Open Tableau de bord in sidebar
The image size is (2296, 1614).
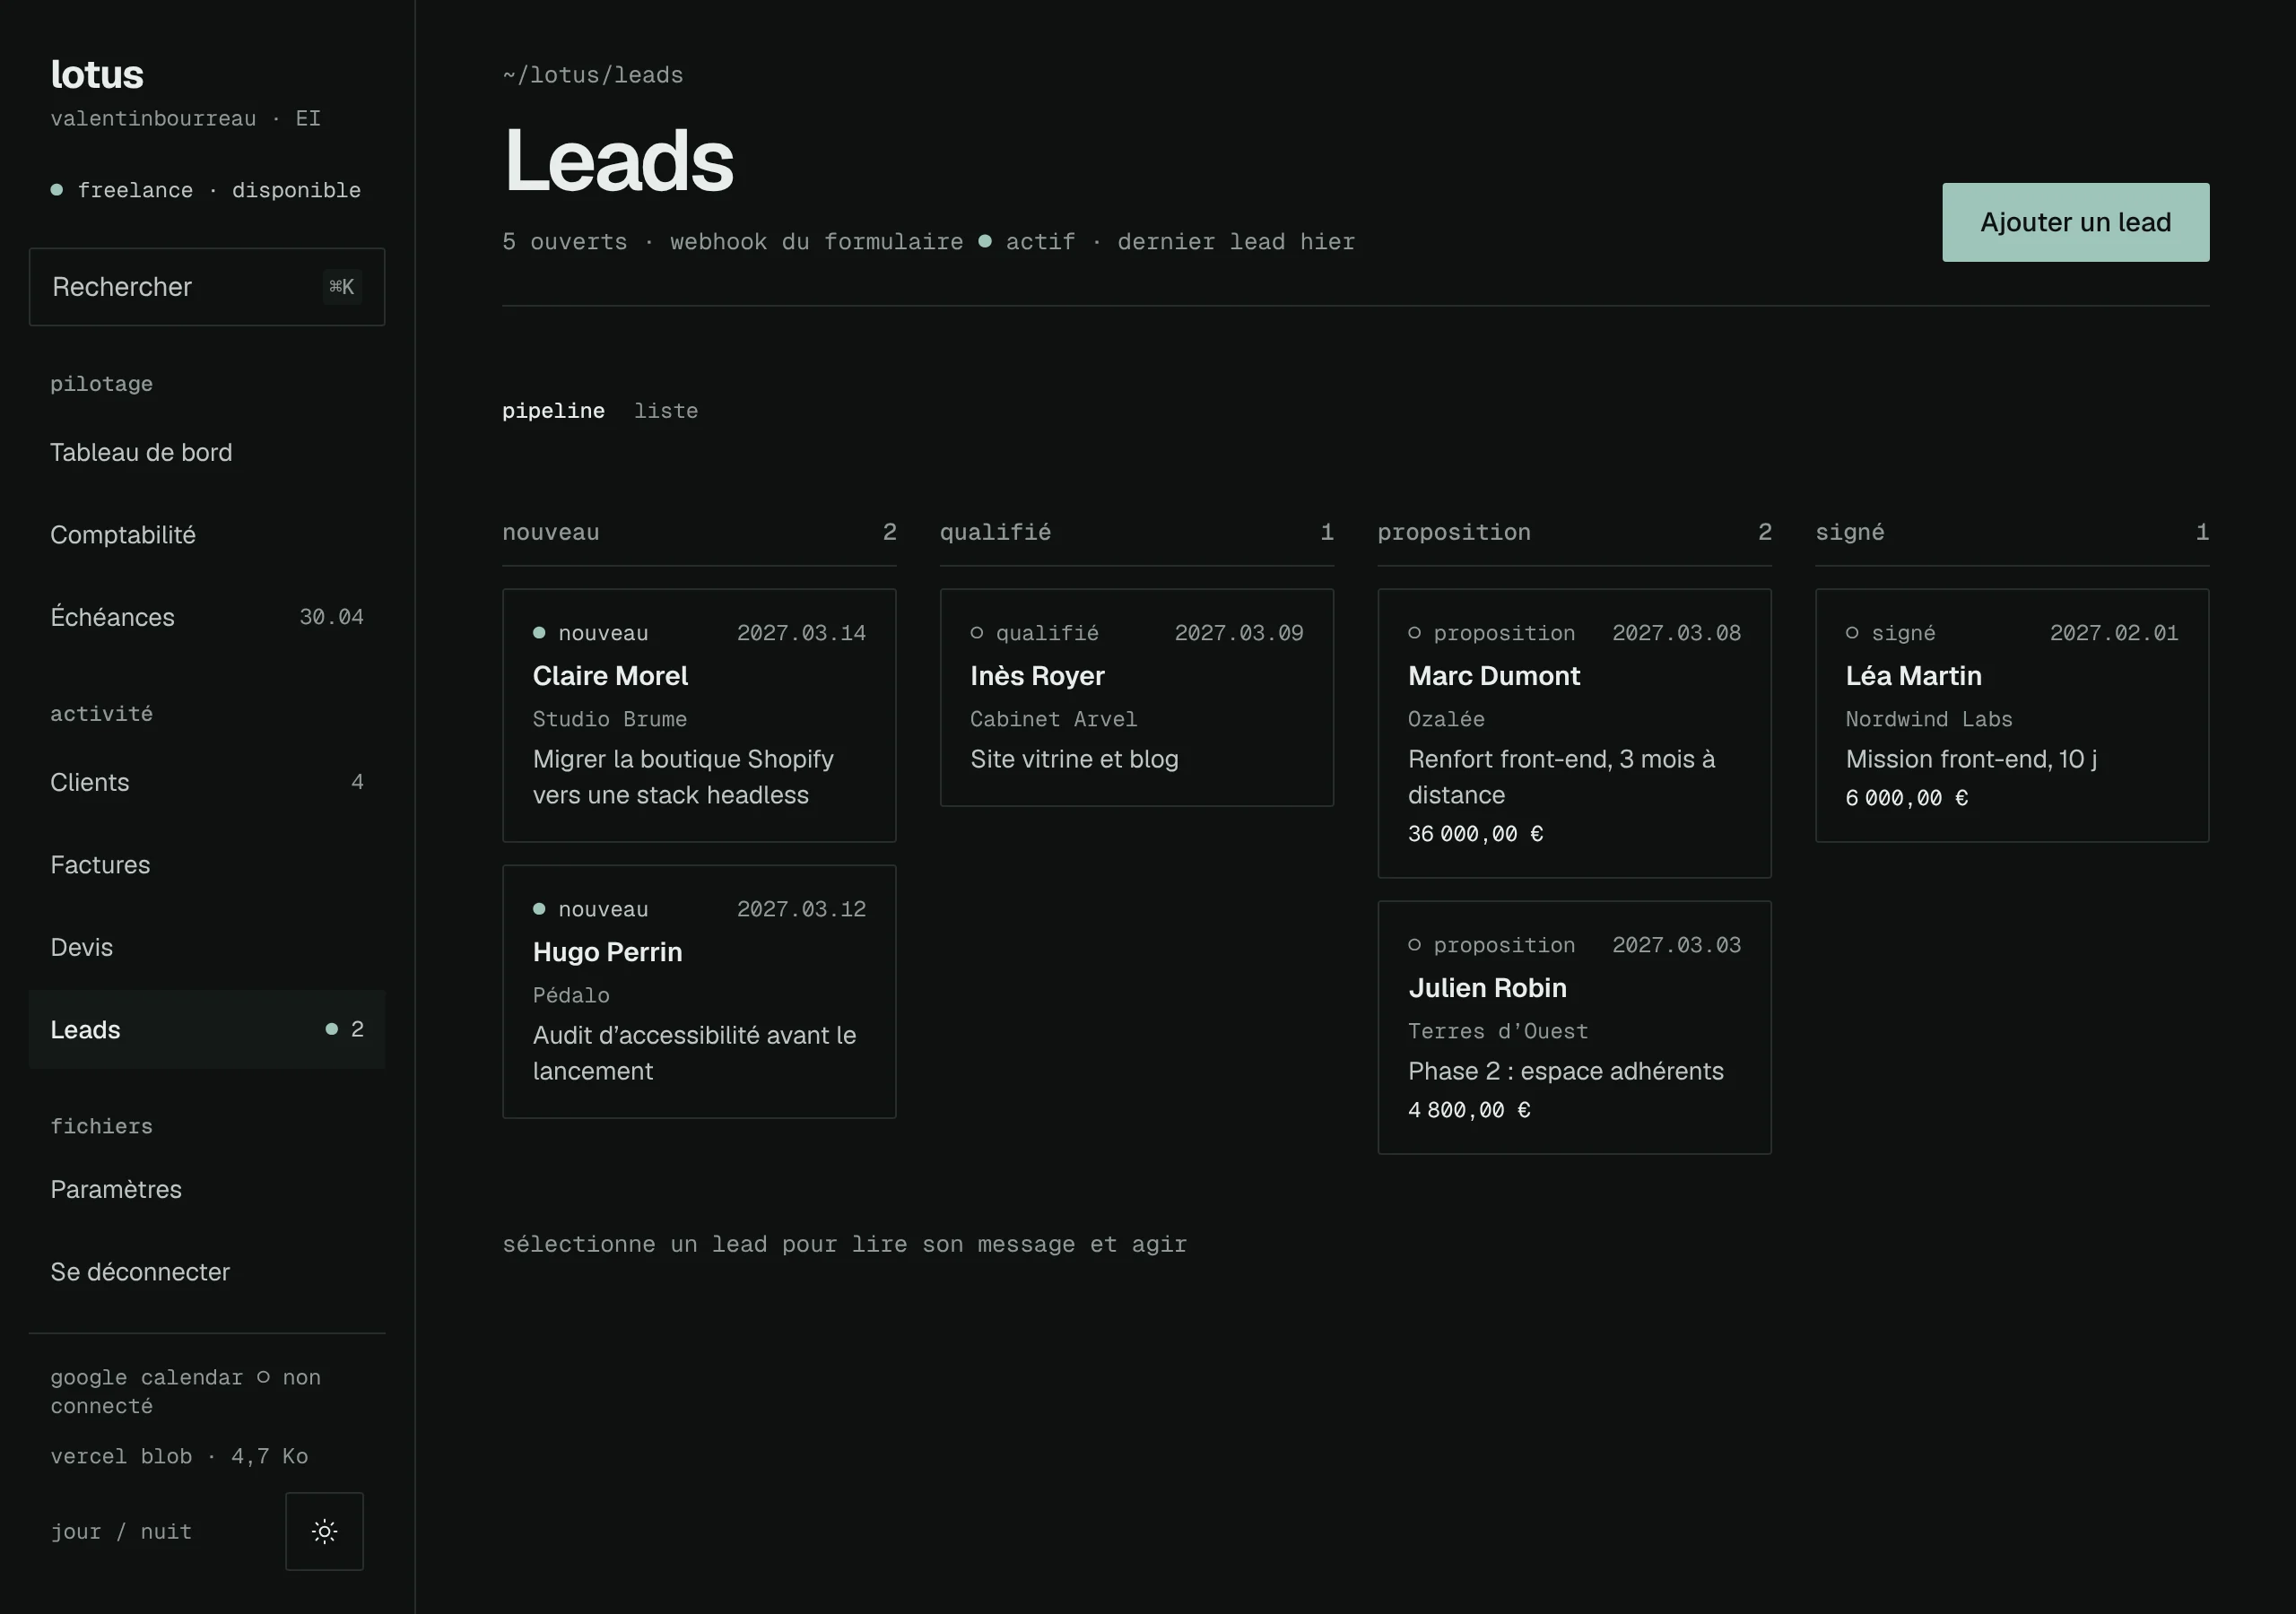[x=207, y=452]
